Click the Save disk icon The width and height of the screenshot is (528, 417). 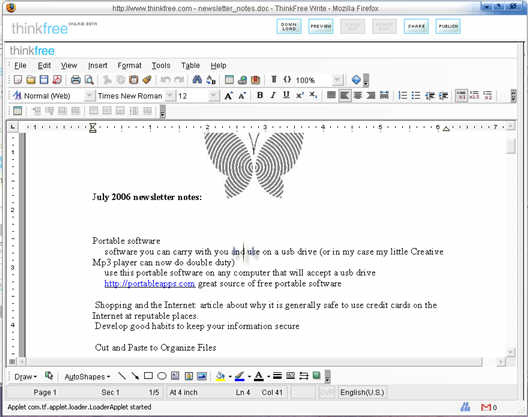44,80
